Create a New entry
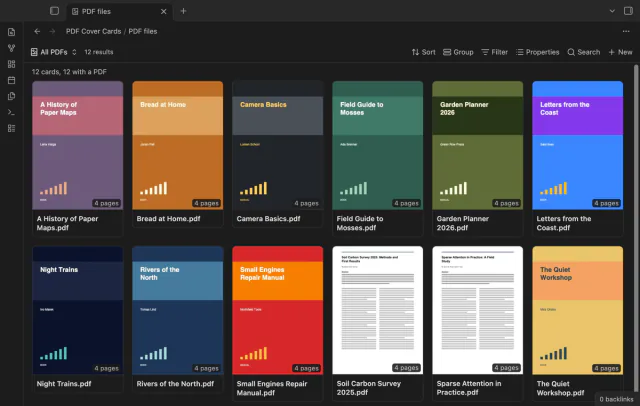640x406 pixels. click(x=620, y=52)
